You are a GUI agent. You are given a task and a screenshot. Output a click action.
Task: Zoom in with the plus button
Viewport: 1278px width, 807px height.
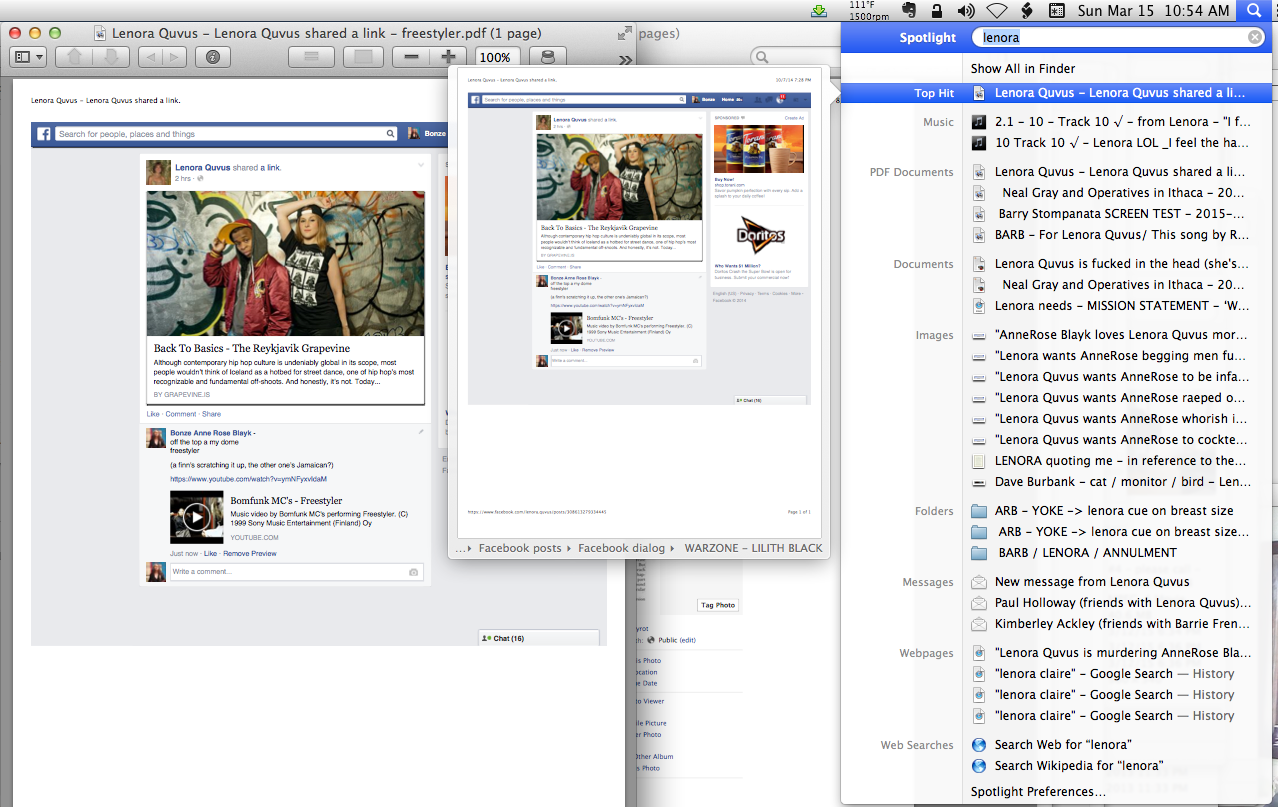(x=448, y=57)
